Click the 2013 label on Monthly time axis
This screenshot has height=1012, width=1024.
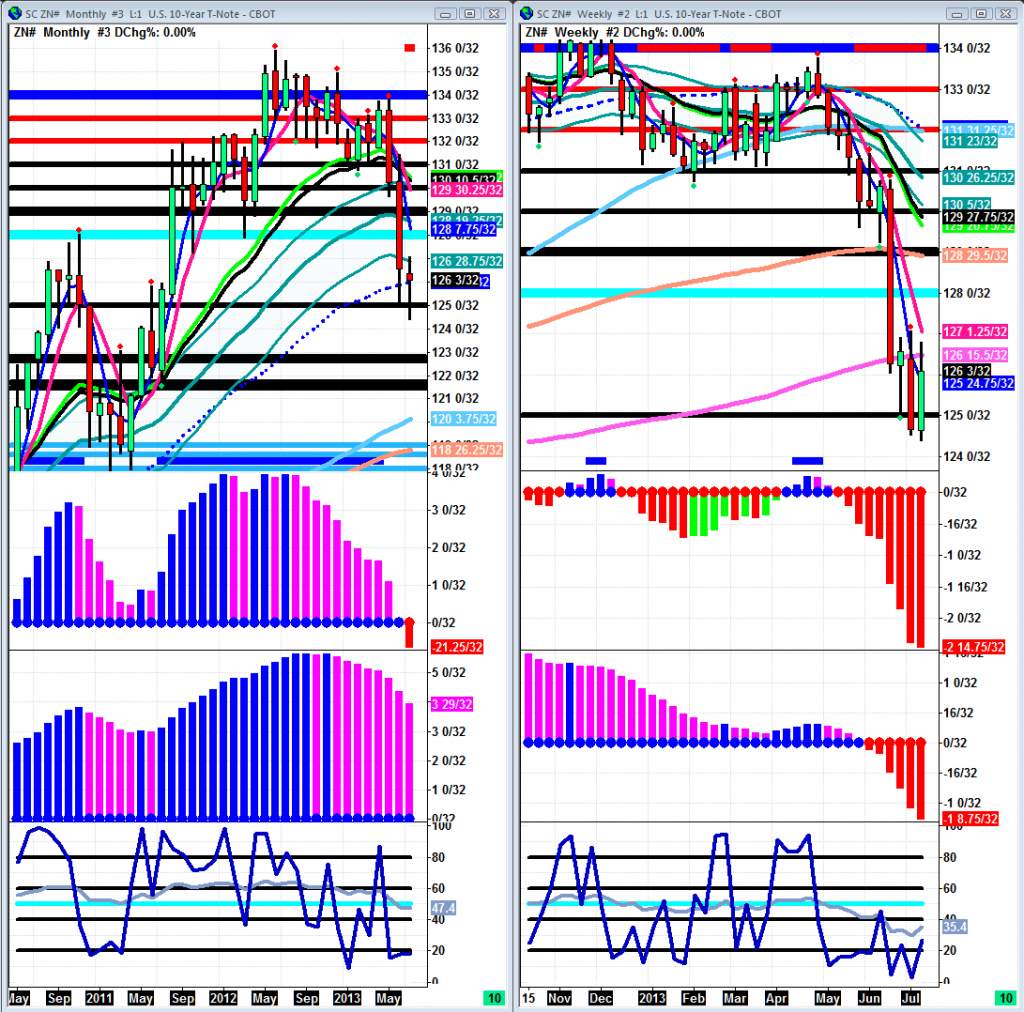coord(347,998)
